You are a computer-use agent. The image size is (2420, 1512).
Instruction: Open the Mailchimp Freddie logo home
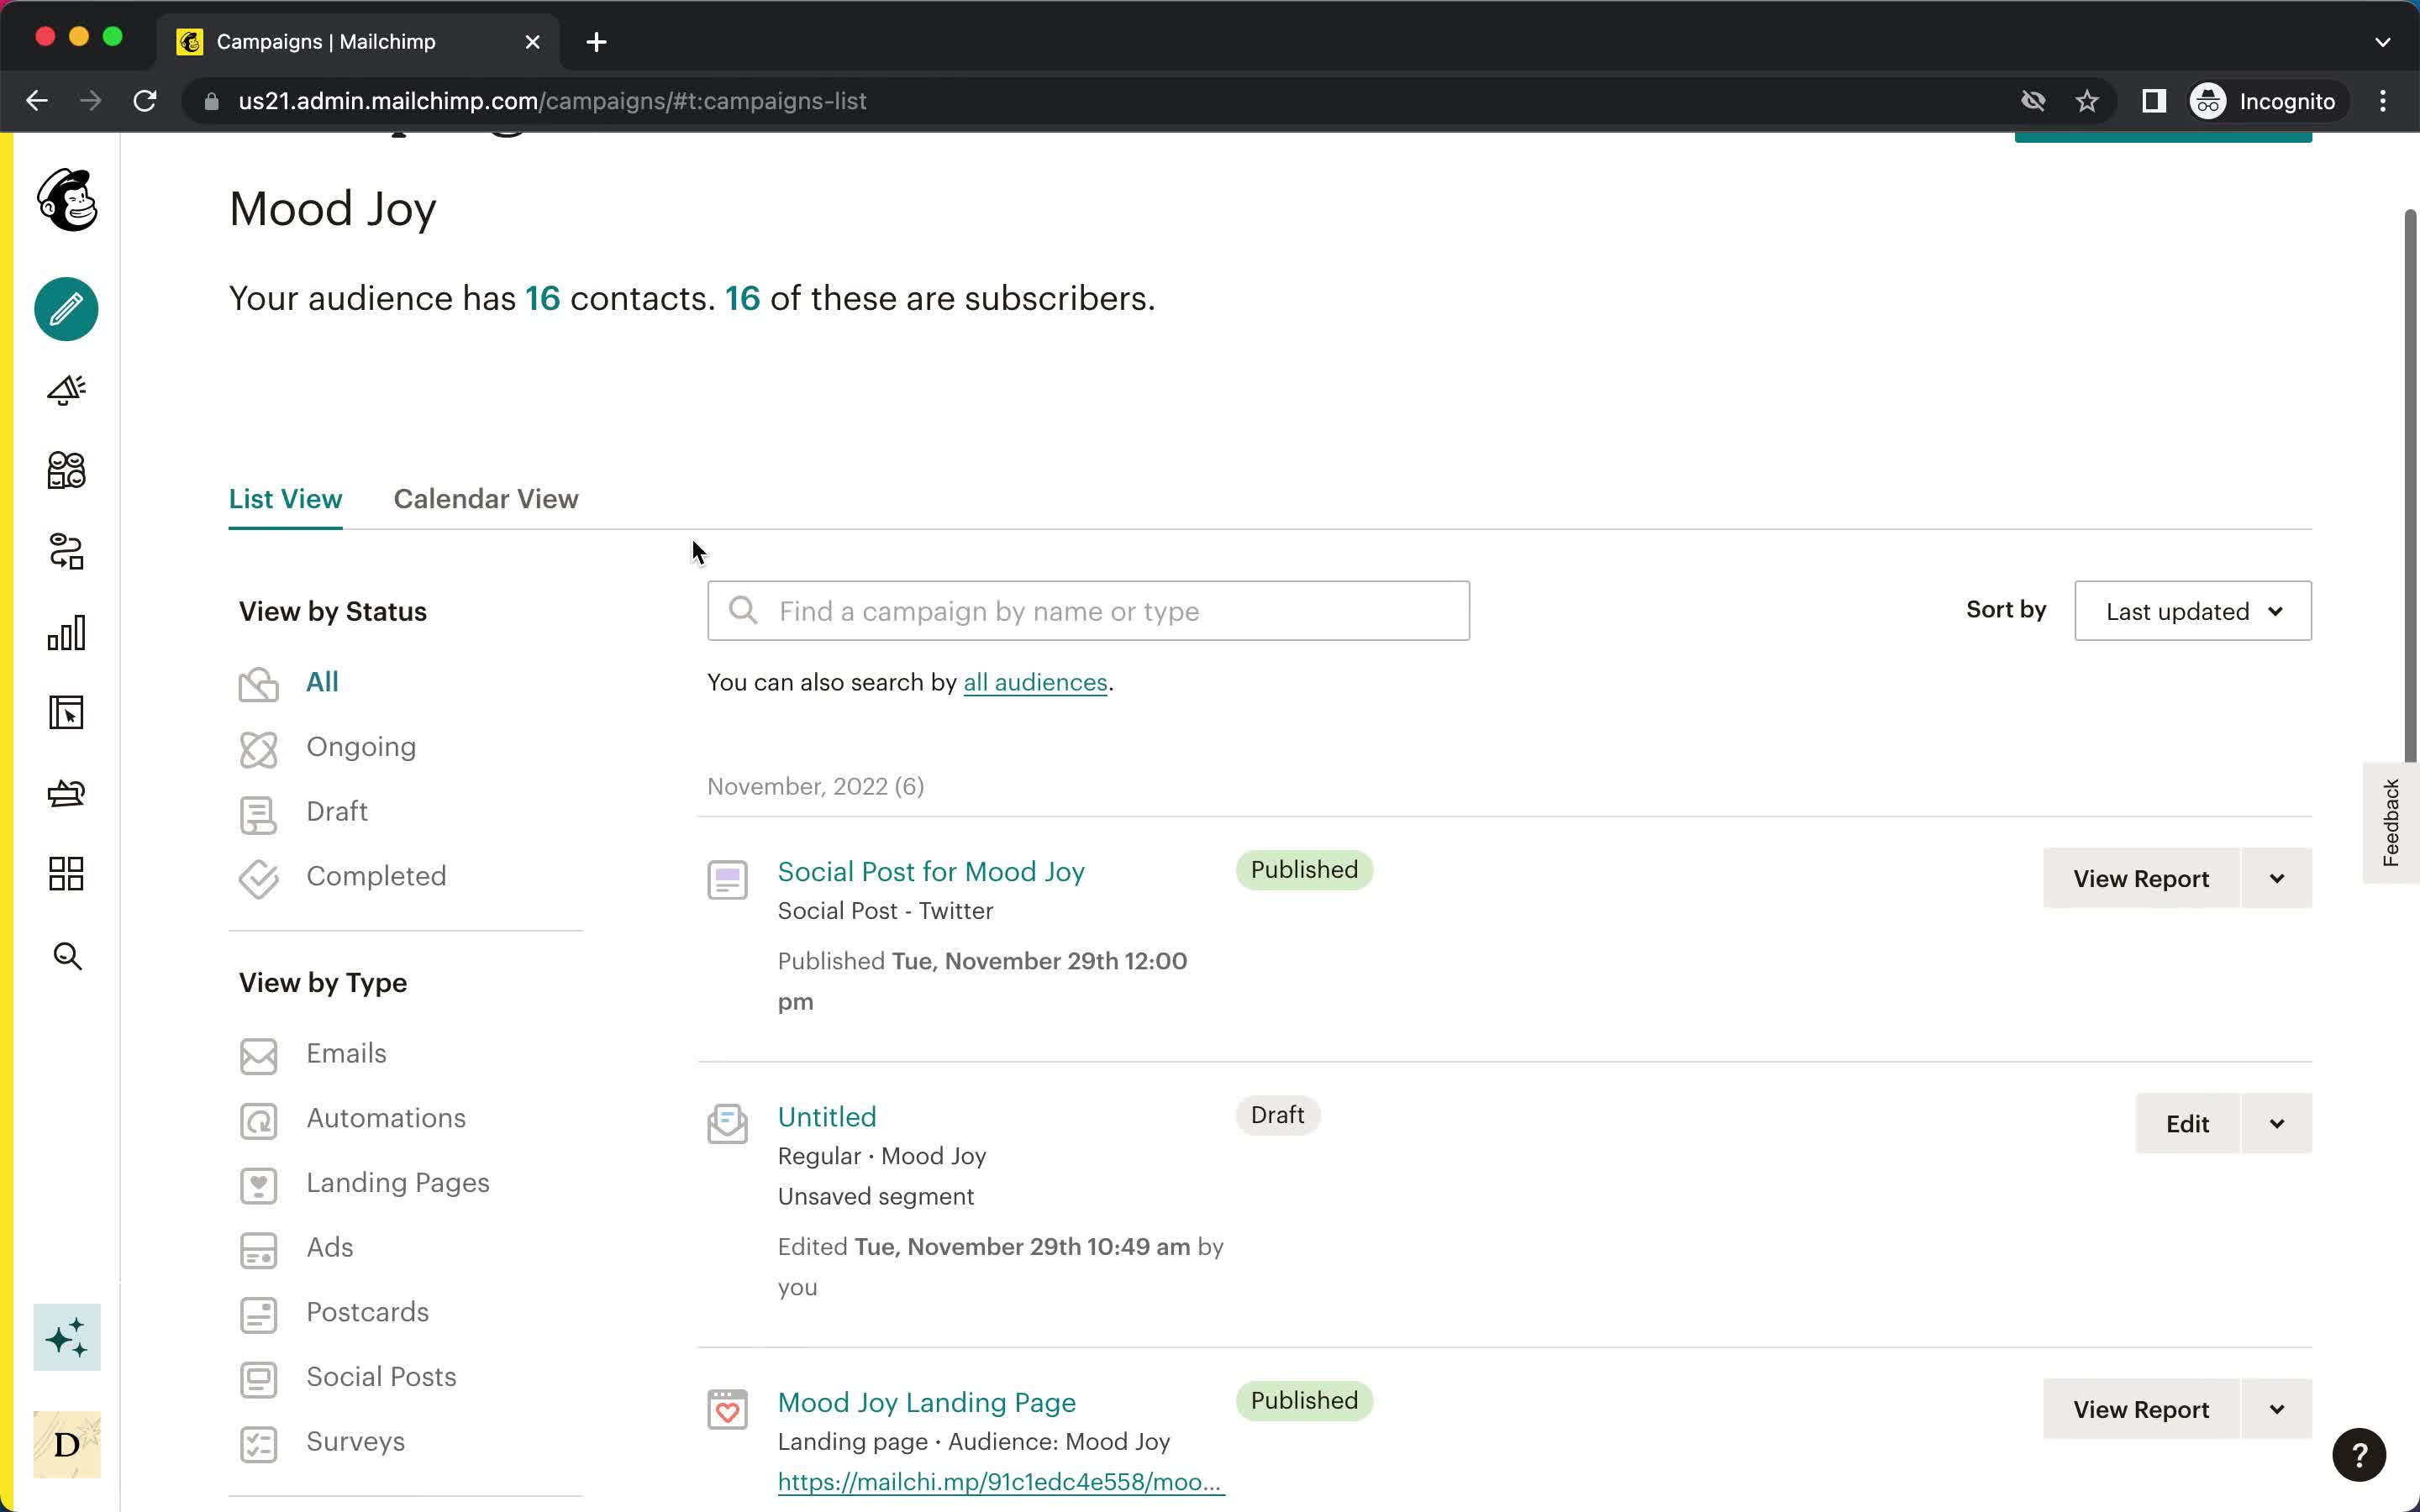pyautogui.click(x=67, y=199)
